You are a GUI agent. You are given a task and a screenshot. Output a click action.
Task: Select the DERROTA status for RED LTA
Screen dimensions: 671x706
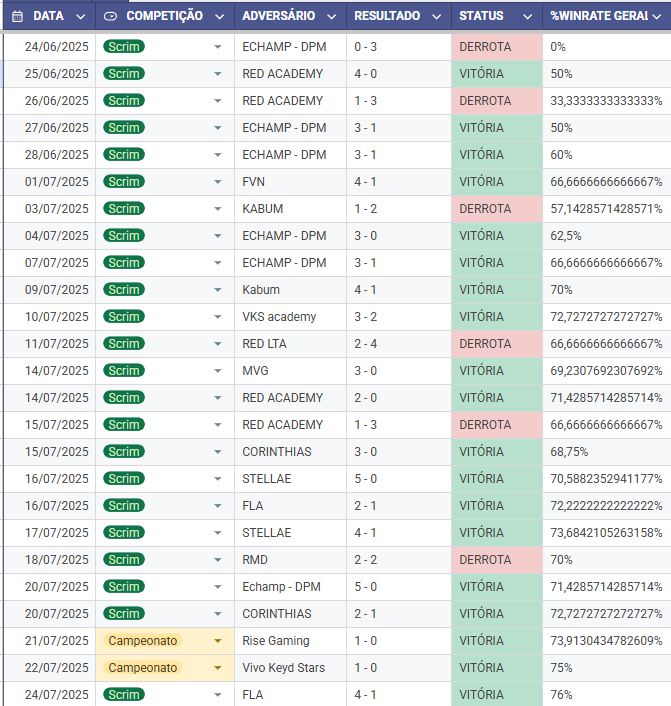(497, 344)
